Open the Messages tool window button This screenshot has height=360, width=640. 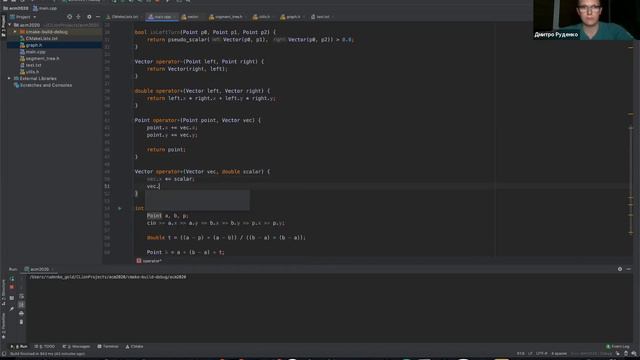(76, 347)
